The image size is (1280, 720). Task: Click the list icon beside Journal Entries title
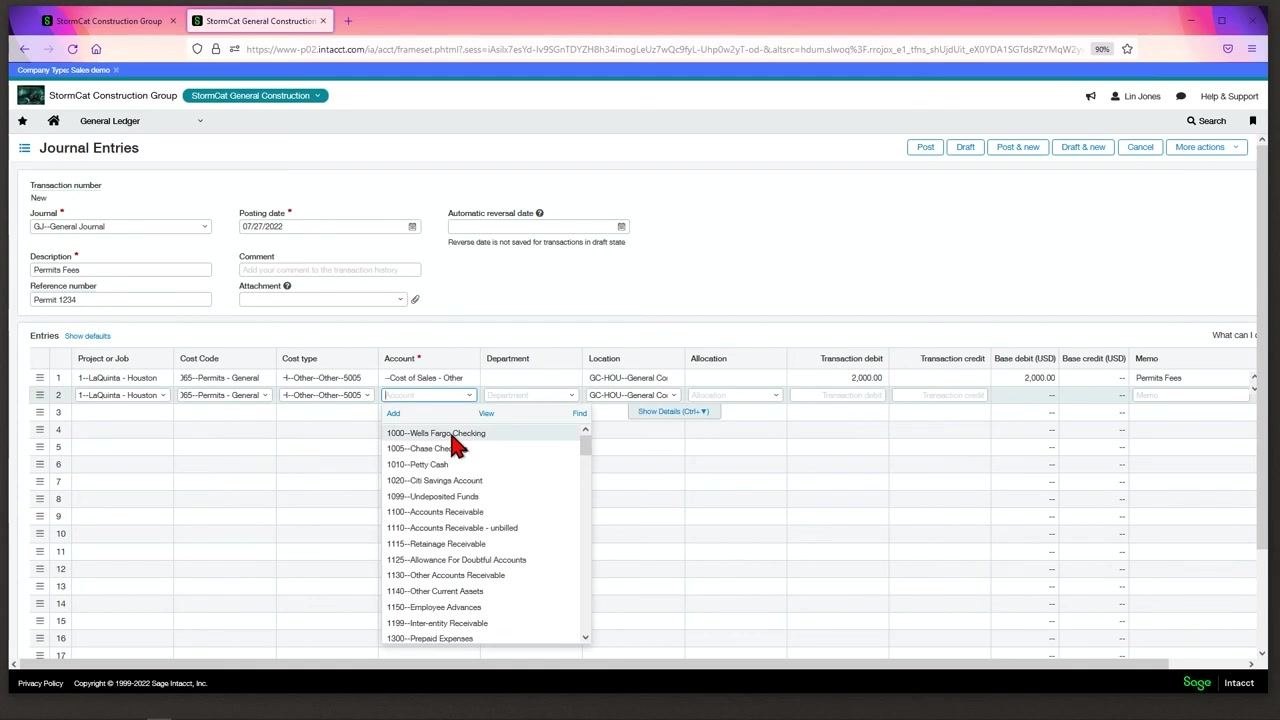pyautogui.click(x=25, y=148)
